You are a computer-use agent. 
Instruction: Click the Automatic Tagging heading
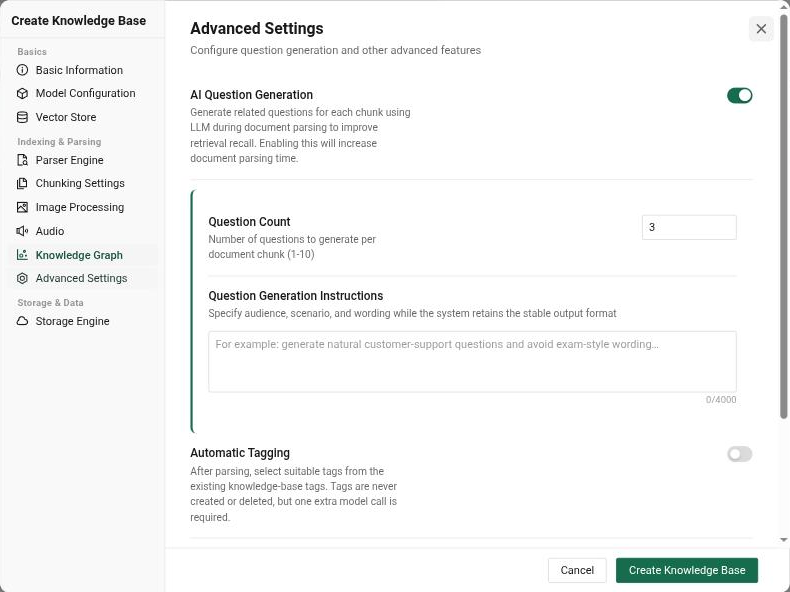coord(240,453)
